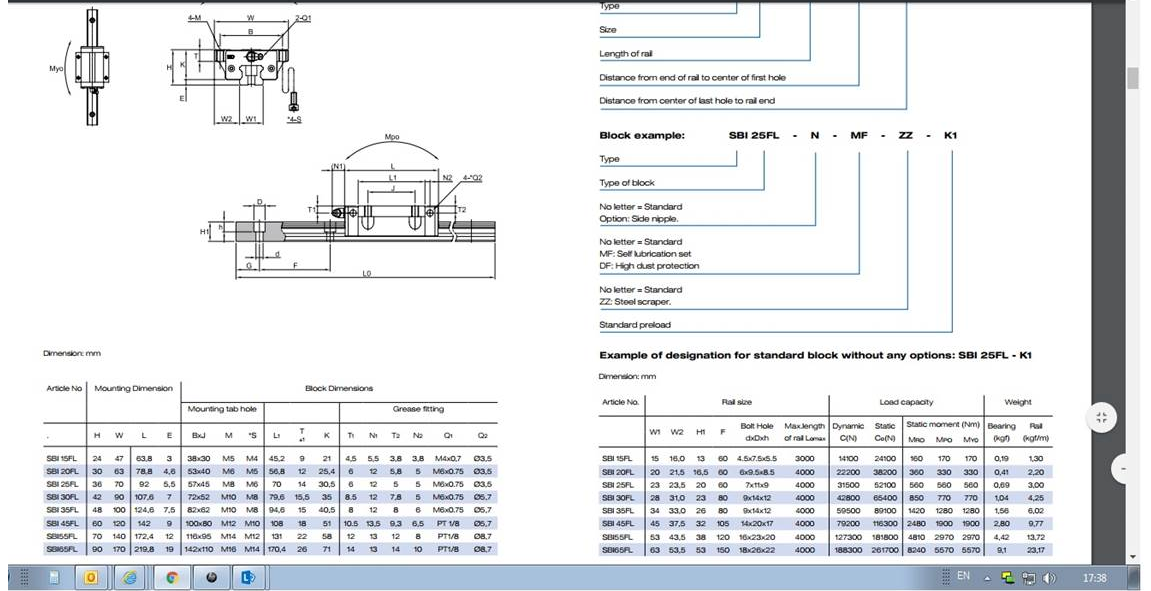
Task: Show hidden tray icons arrow
Action: 987,579
